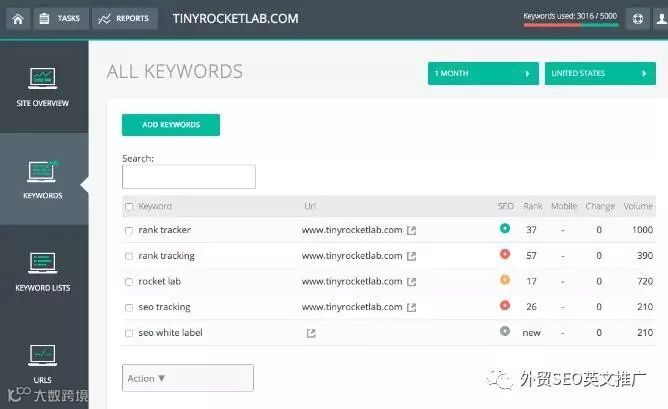This screenshot has height=409, width=668.
Task: Open external link icon for seo tracking
Action: click(411, 307)
